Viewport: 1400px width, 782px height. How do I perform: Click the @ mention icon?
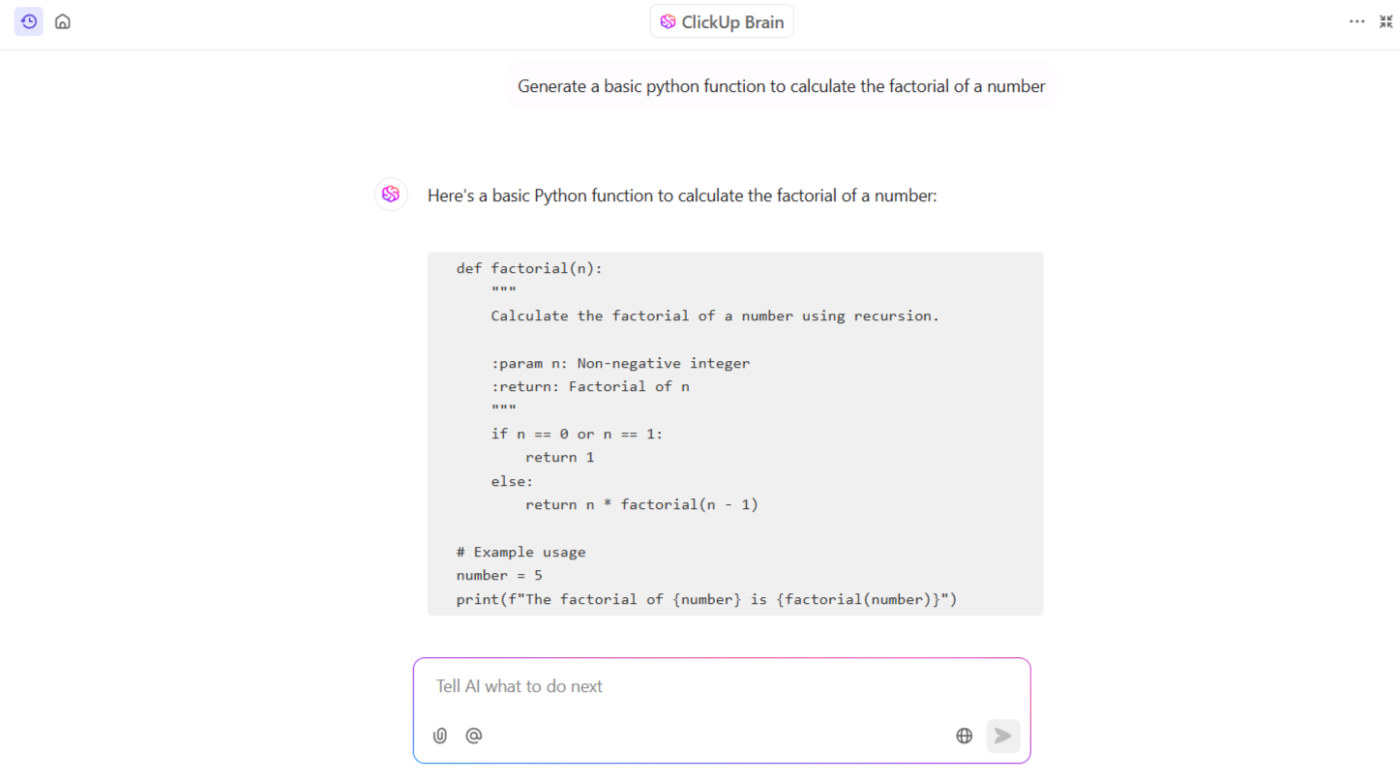[474, 736]
